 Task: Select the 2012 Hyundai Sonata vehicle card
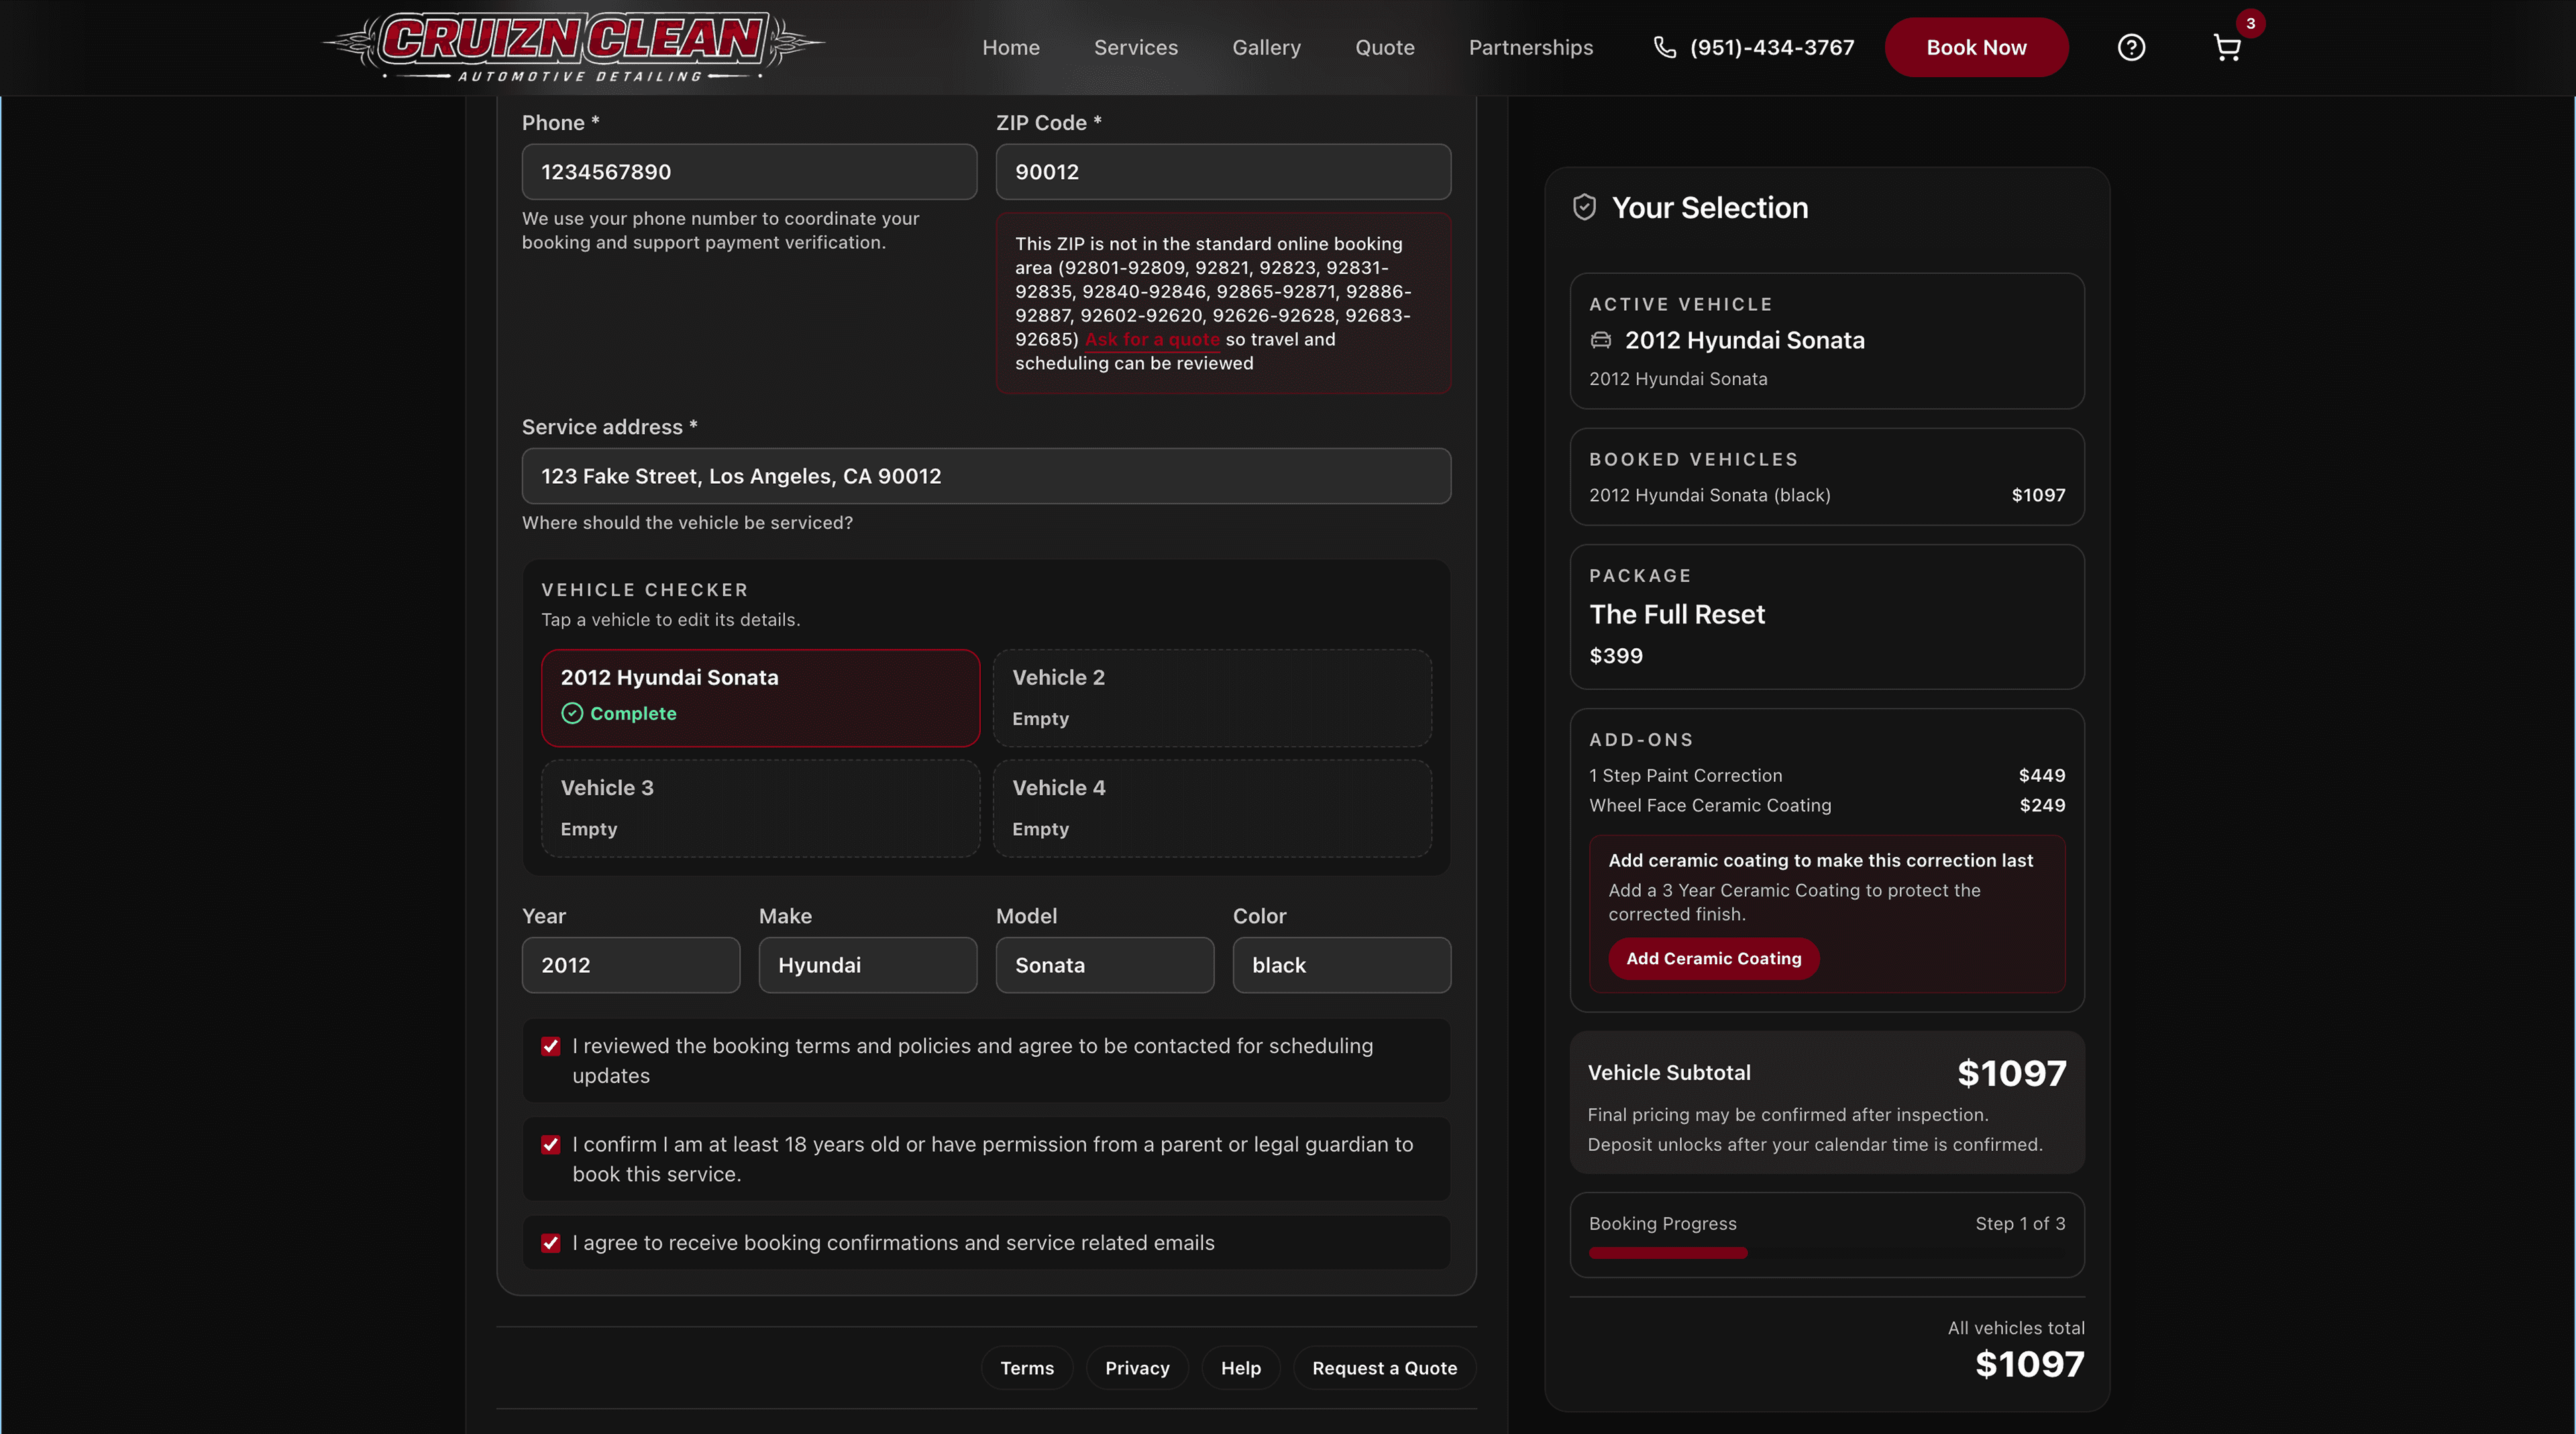pyautogui.click(x=760, y=698)
